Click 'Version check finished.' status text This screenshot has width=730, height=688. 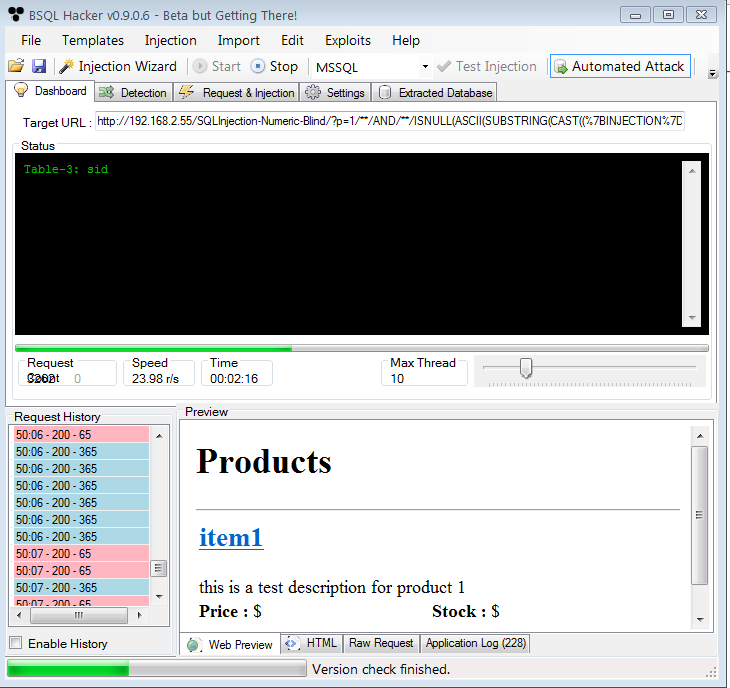[381, 669]
